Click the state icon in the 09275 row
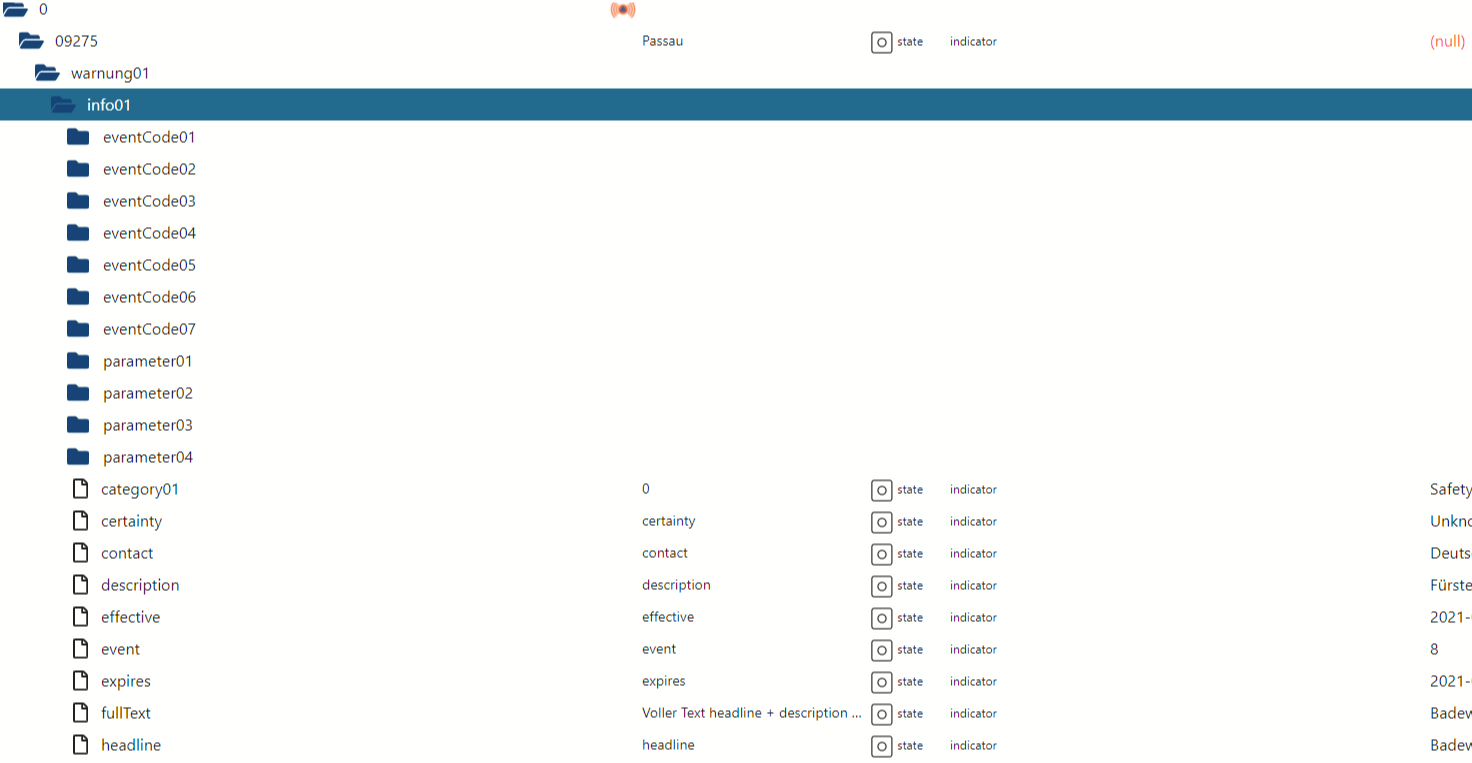This screenshot has height=763, width=1472. (881, 42)
